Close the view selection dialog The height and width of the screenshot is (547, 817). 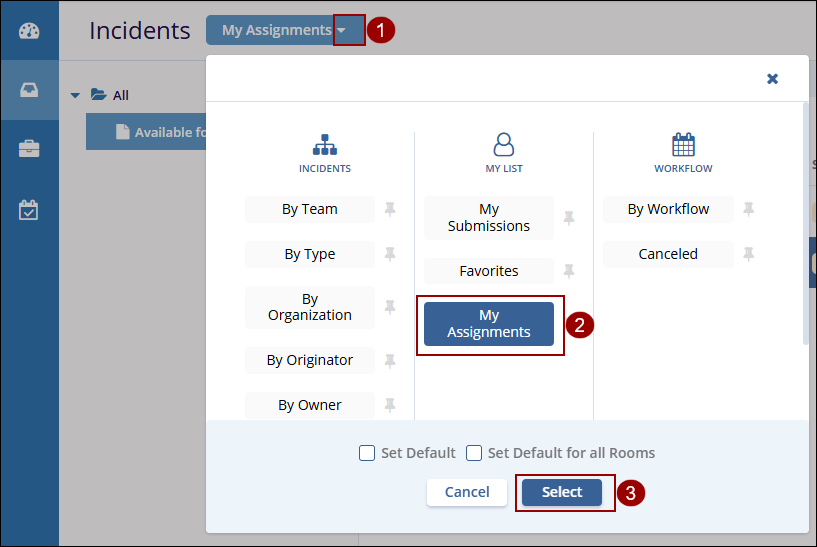[x=772, y=79]
